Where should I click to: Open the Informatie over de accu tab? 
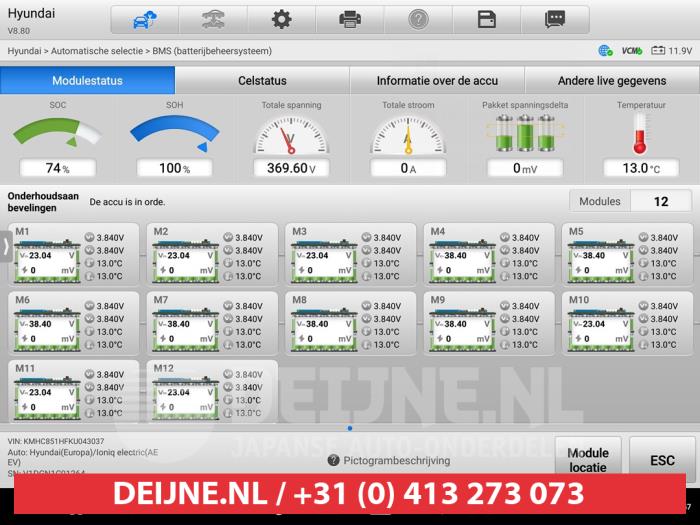tap(437, 81)
